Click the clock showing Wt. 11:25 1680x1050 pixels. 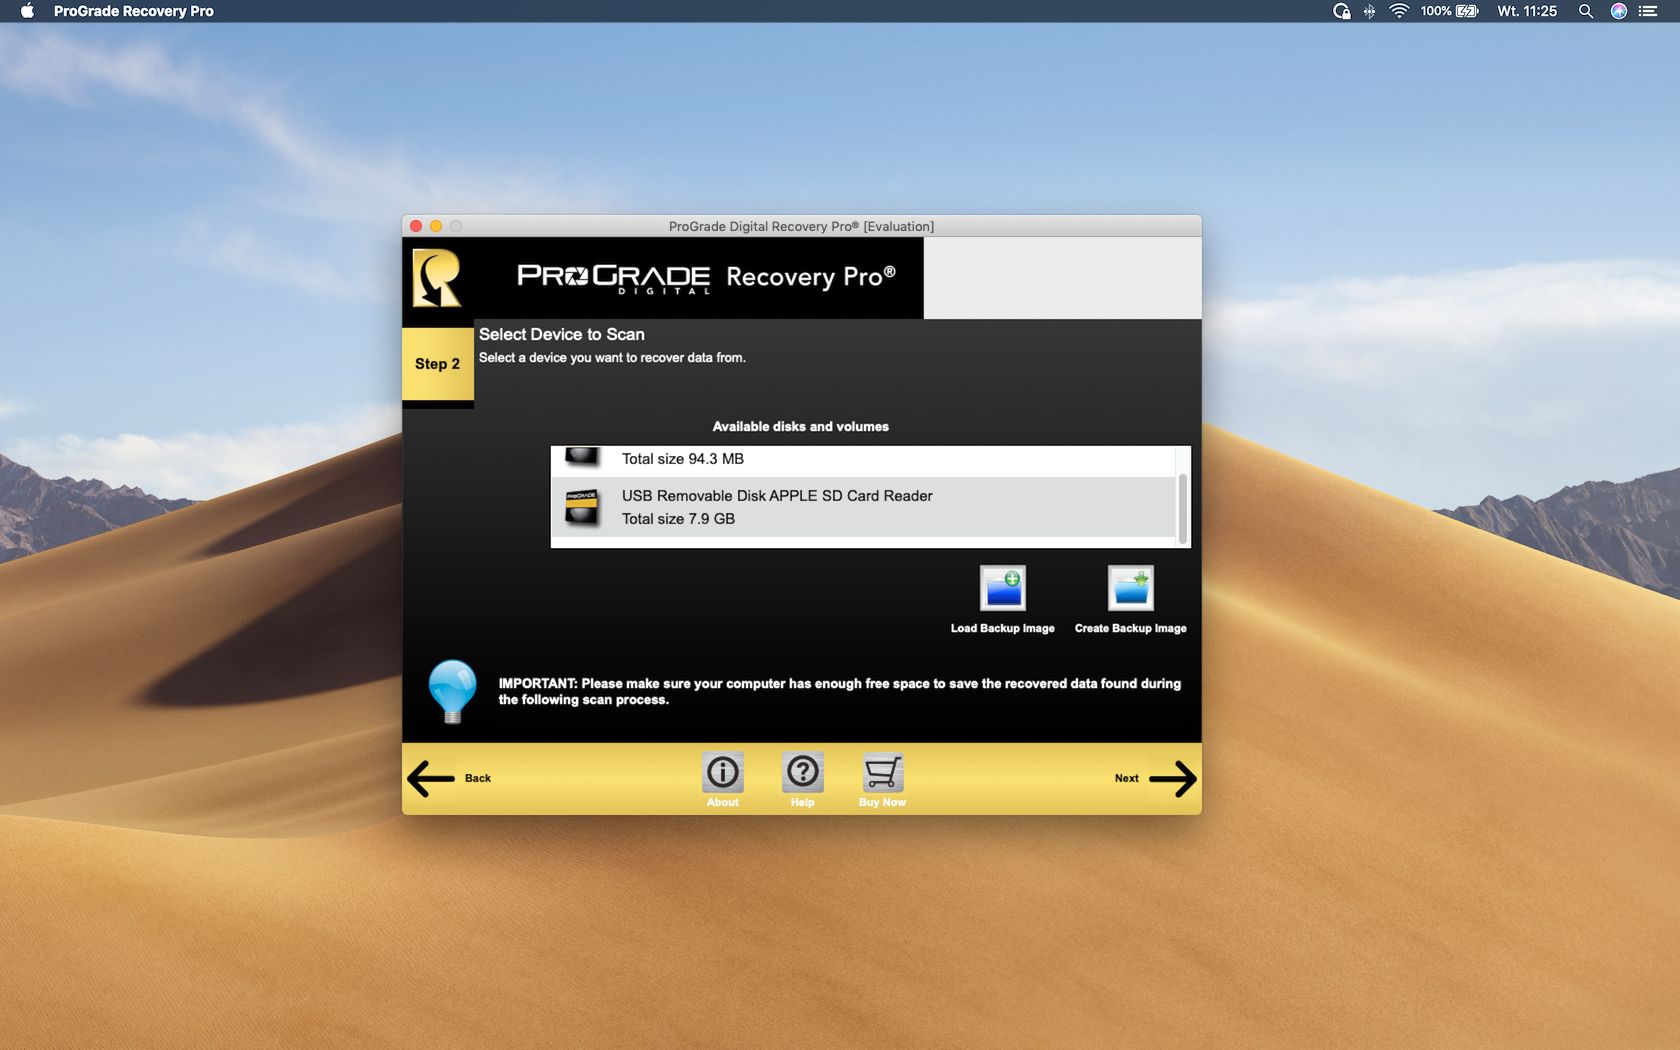(1527, 11)
